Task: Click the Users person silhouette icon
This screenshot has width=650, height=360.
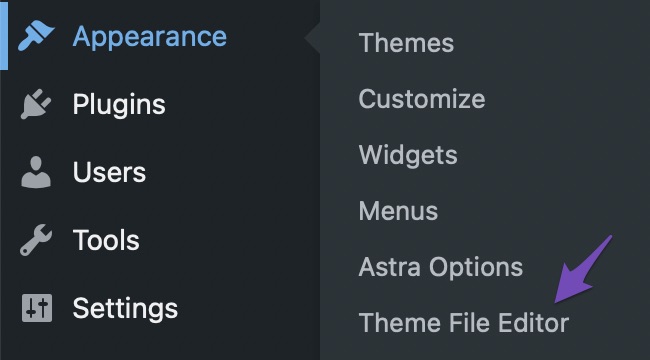Action: coord(36,172)
